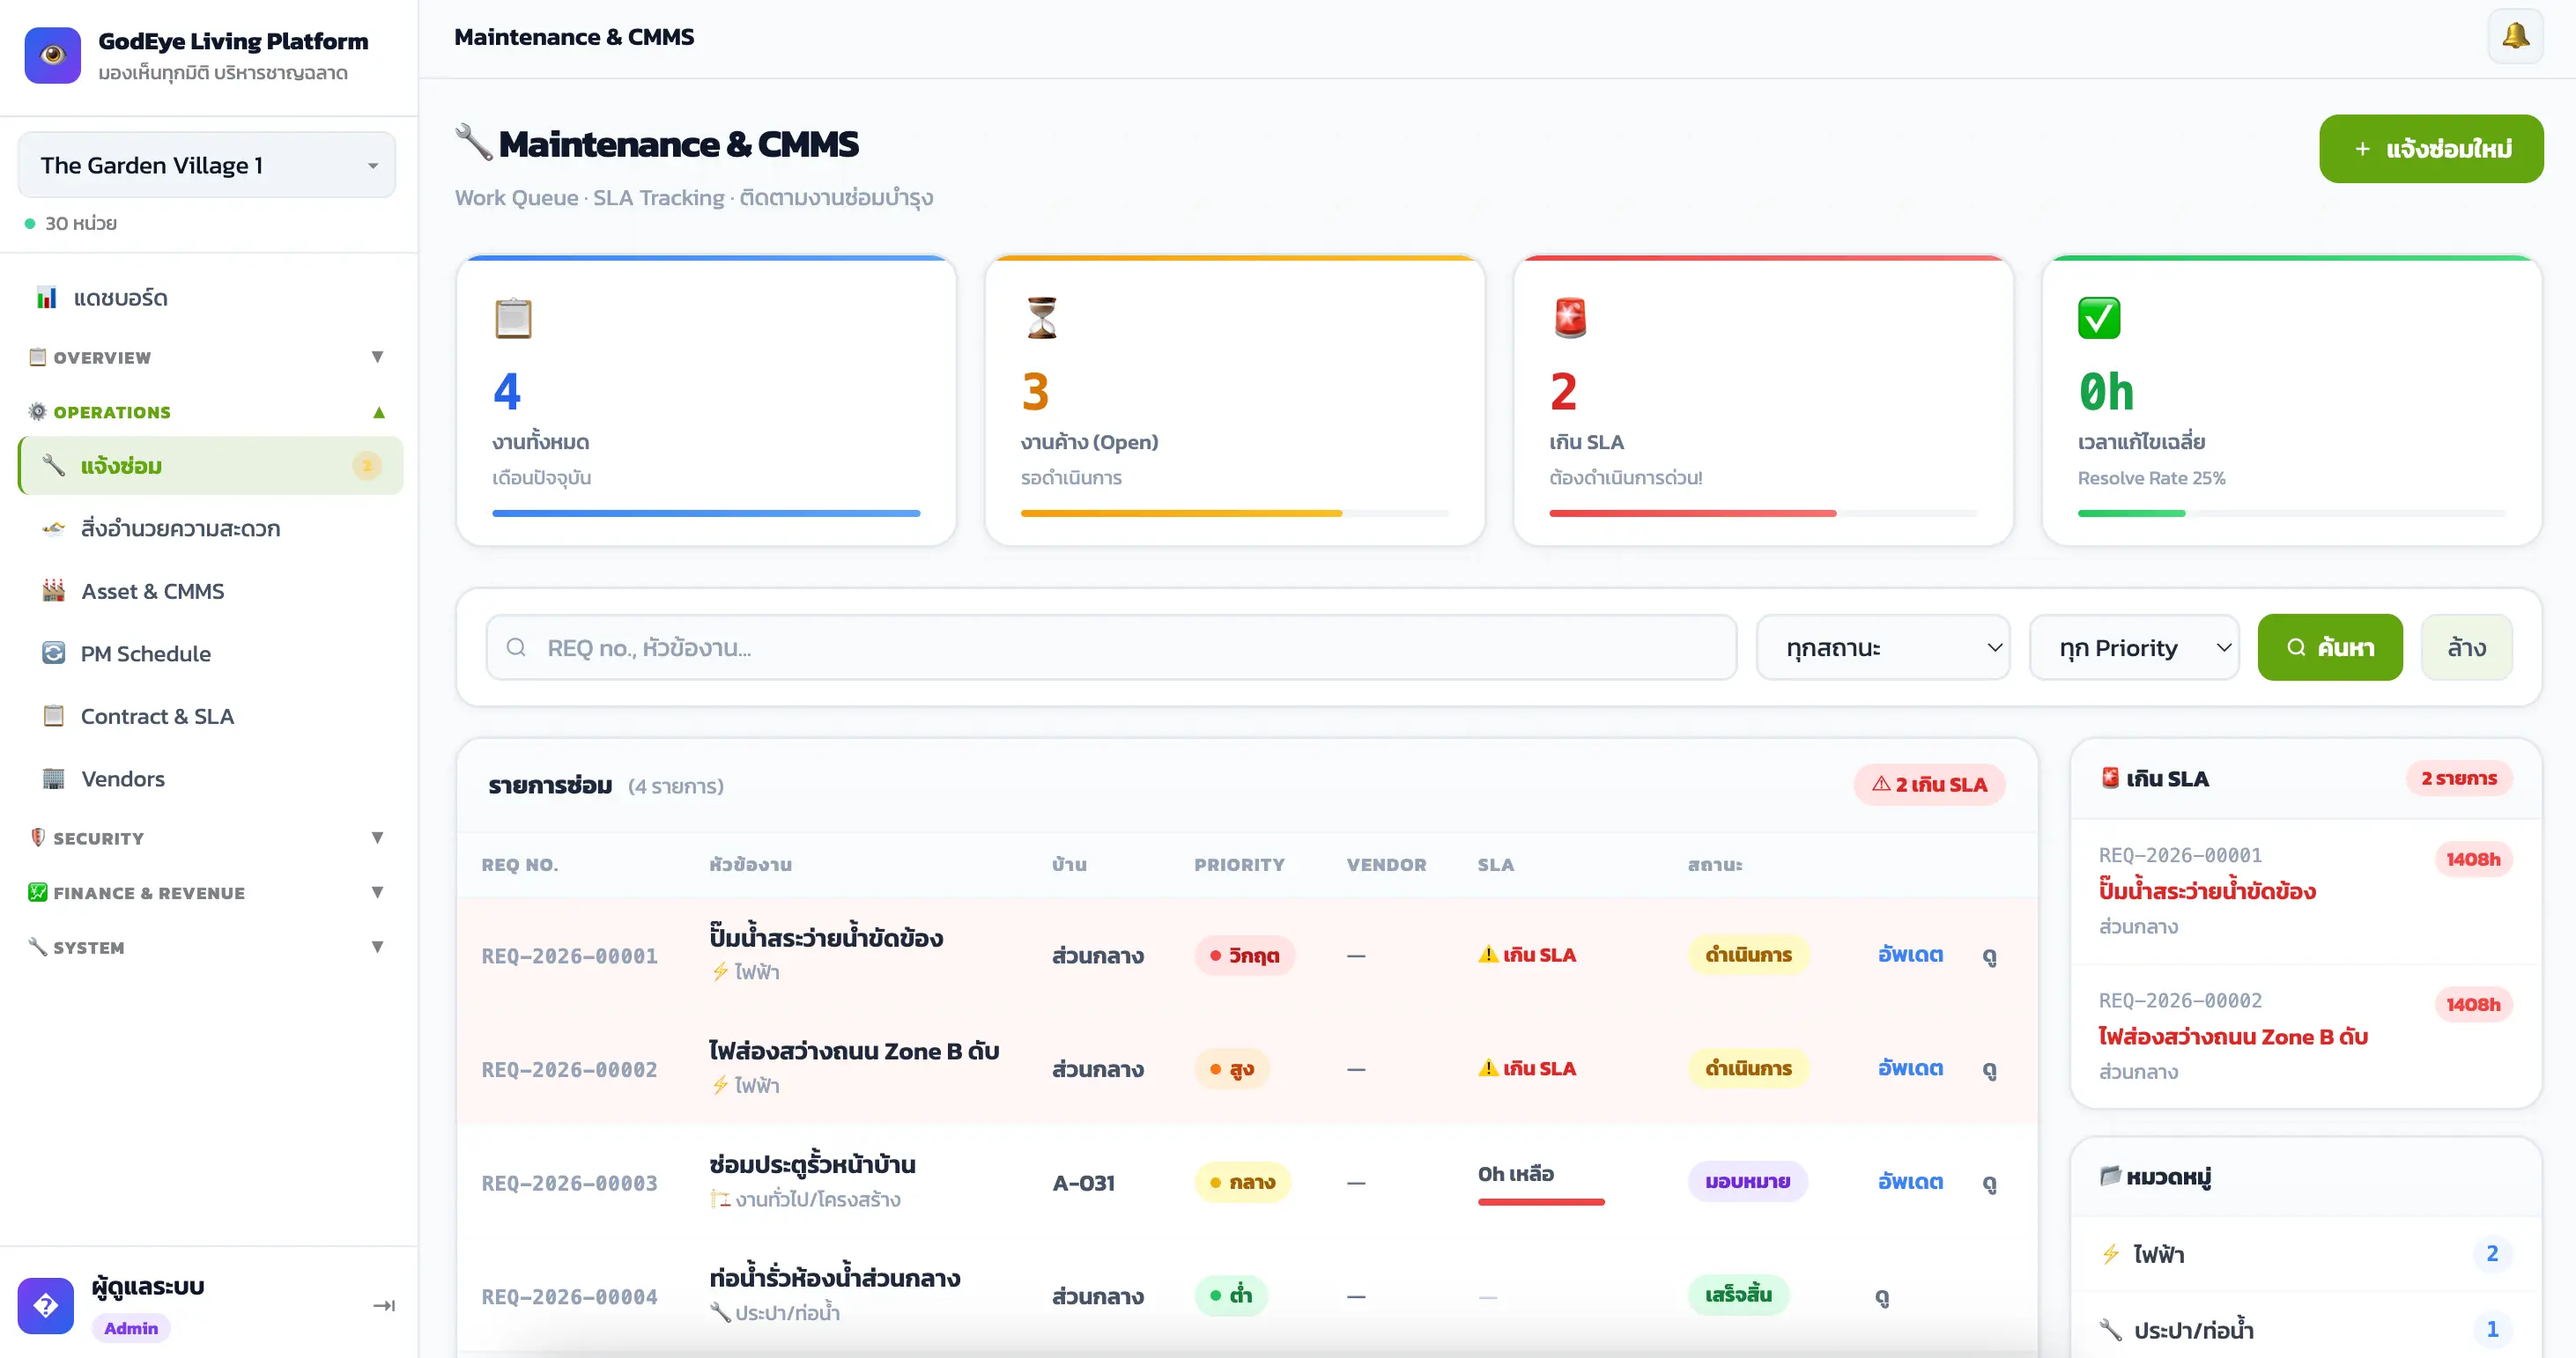2576x1358 pixels.
Task: Click อัพเดต for REQ-2026-00003
Action: (1910, 1182)
